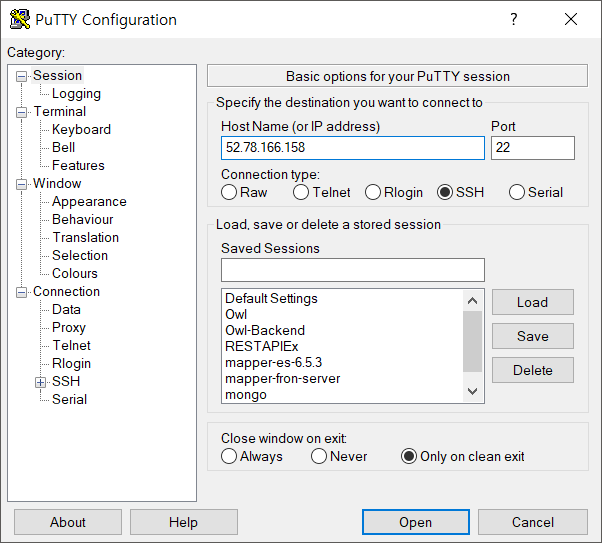
Task: Collapse the Terminal tree node
Action: (22, 113)
